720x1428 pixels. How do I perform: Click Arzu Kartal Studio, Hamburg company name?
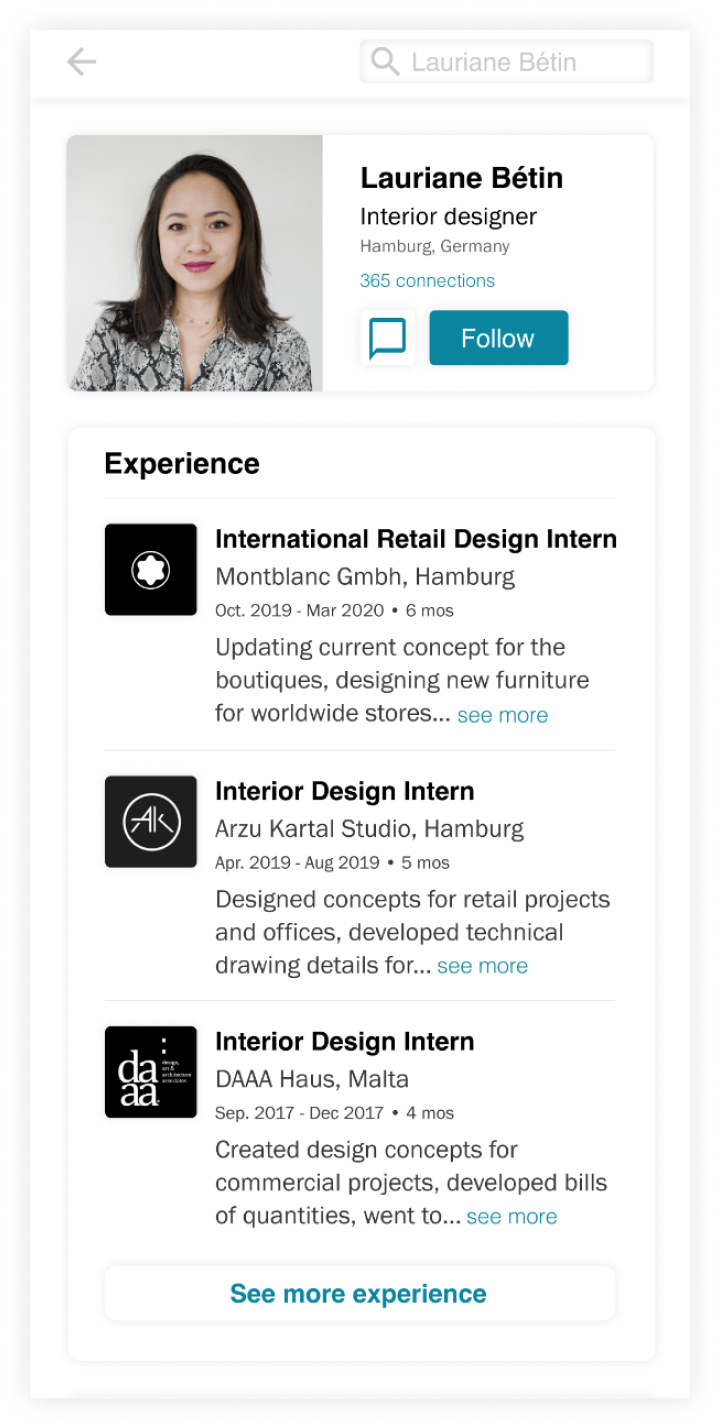[x=369, y=829]
